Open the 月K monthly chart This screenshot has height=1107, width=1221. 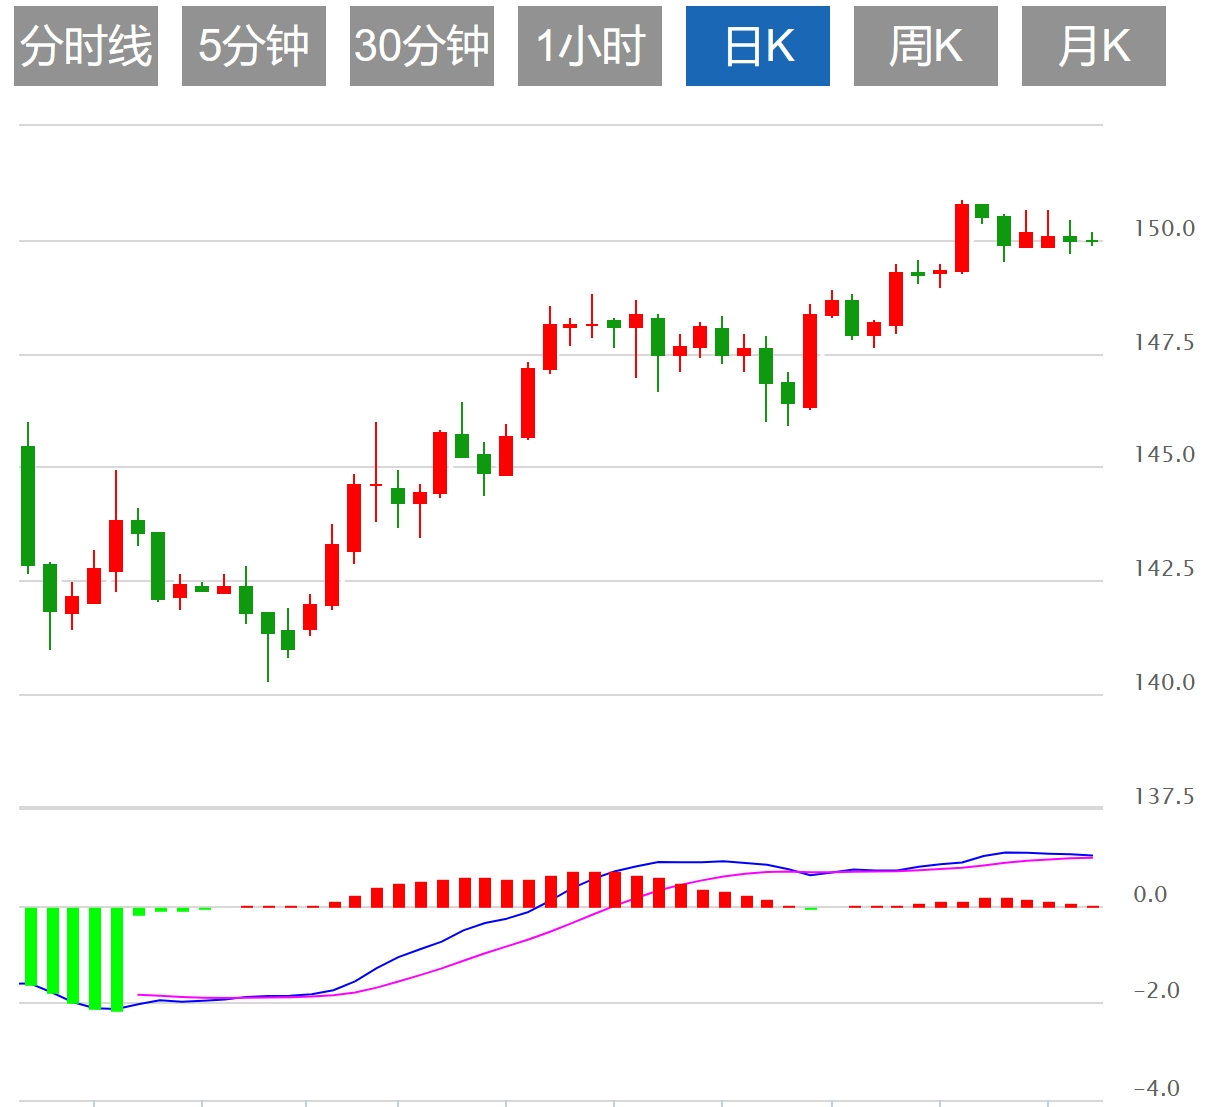tap(1094, 46)
